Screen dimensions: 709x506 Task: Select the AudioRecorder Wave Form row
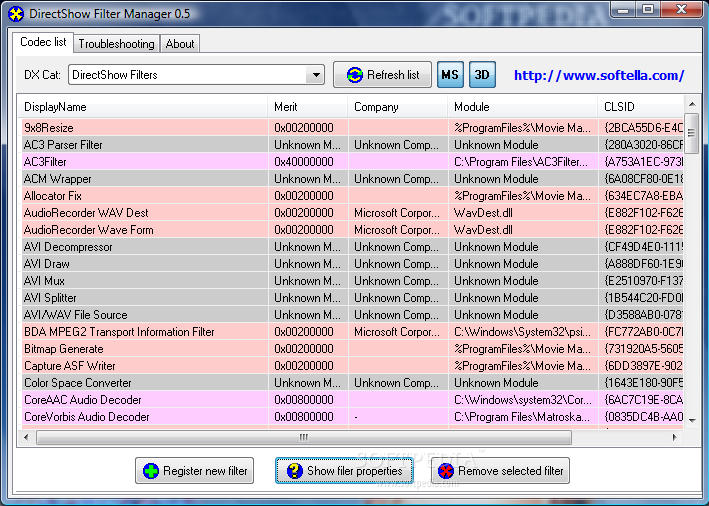[352, 230]
